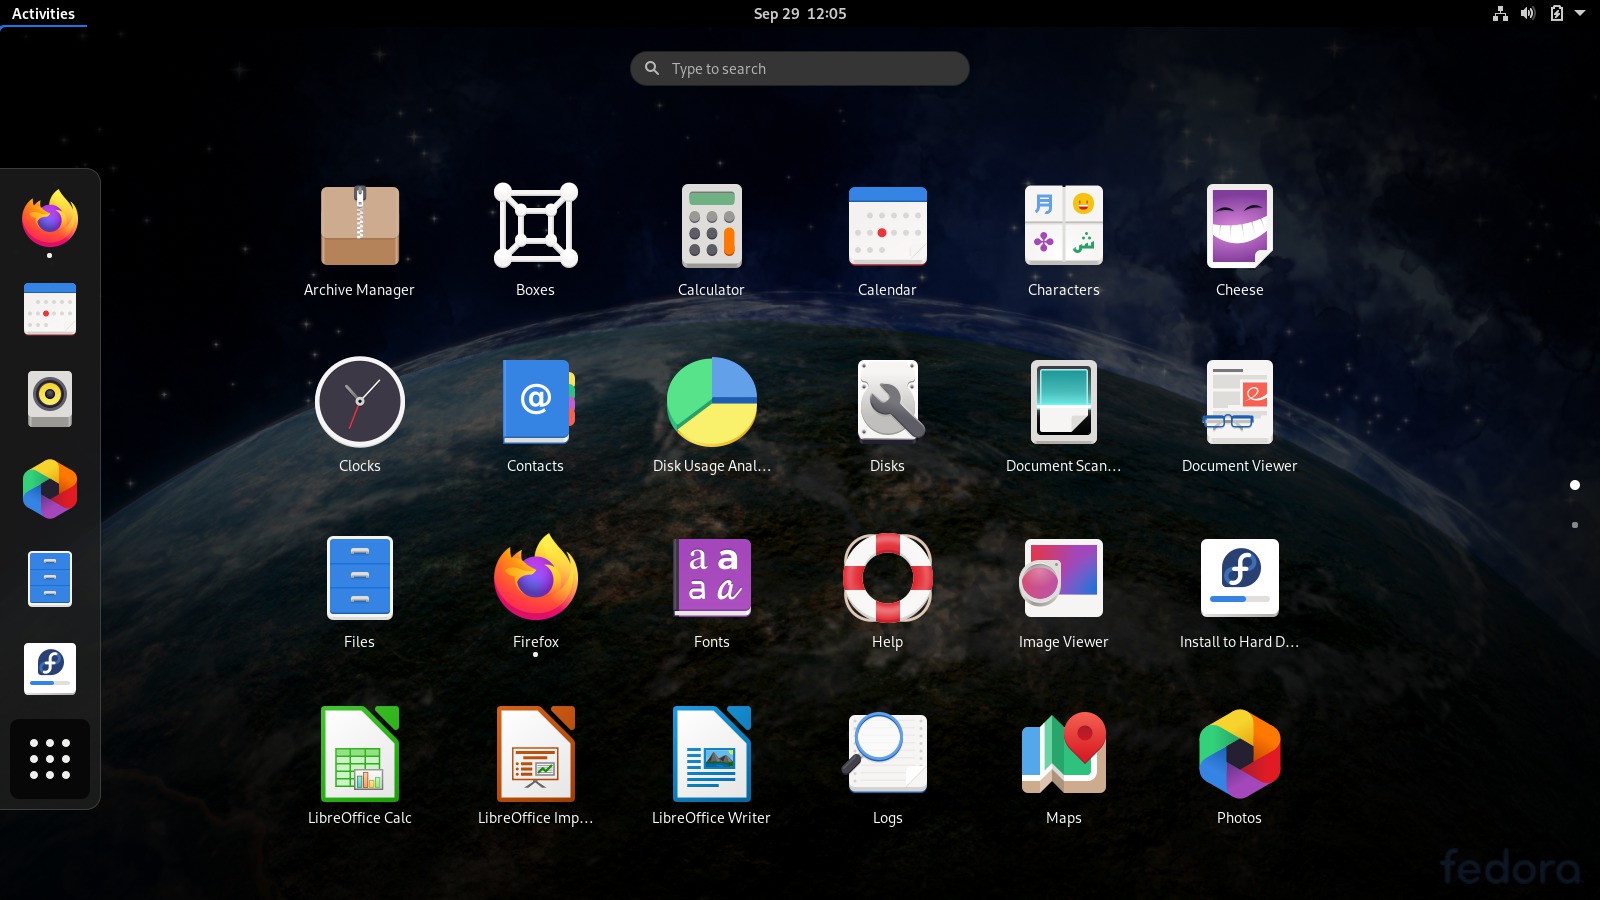Open Photos from the dock
This screenshot has height=900, width=1600.
[50, 489]
